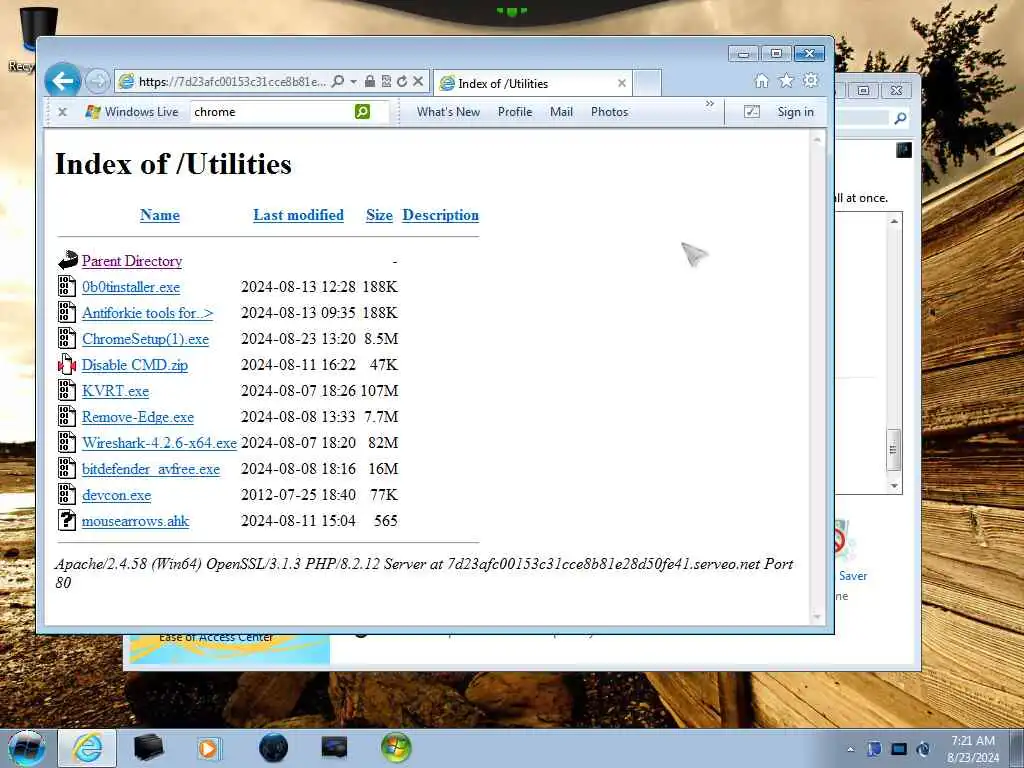
Task: Download Remove-Edge.exe
Action: click(138, 417)
